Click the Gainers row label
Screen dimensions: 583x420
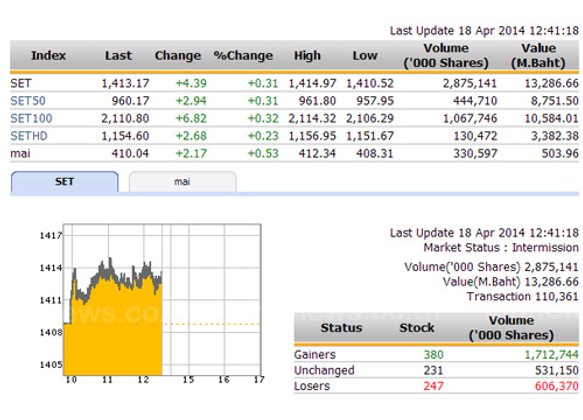tap(315, 355)
